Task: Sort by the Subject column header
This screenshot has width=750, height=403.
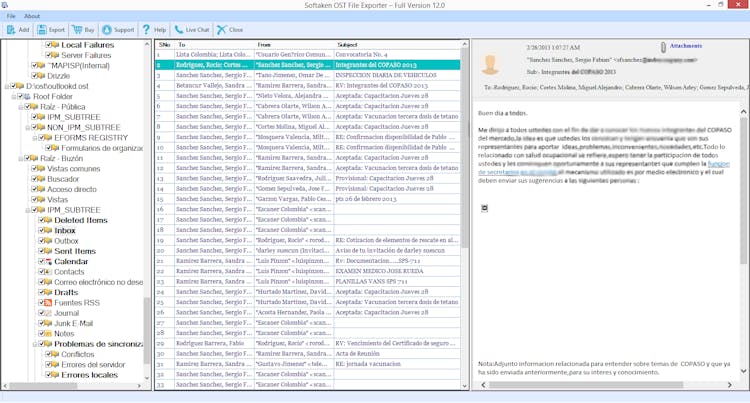Action: click(x=397, y=44)
